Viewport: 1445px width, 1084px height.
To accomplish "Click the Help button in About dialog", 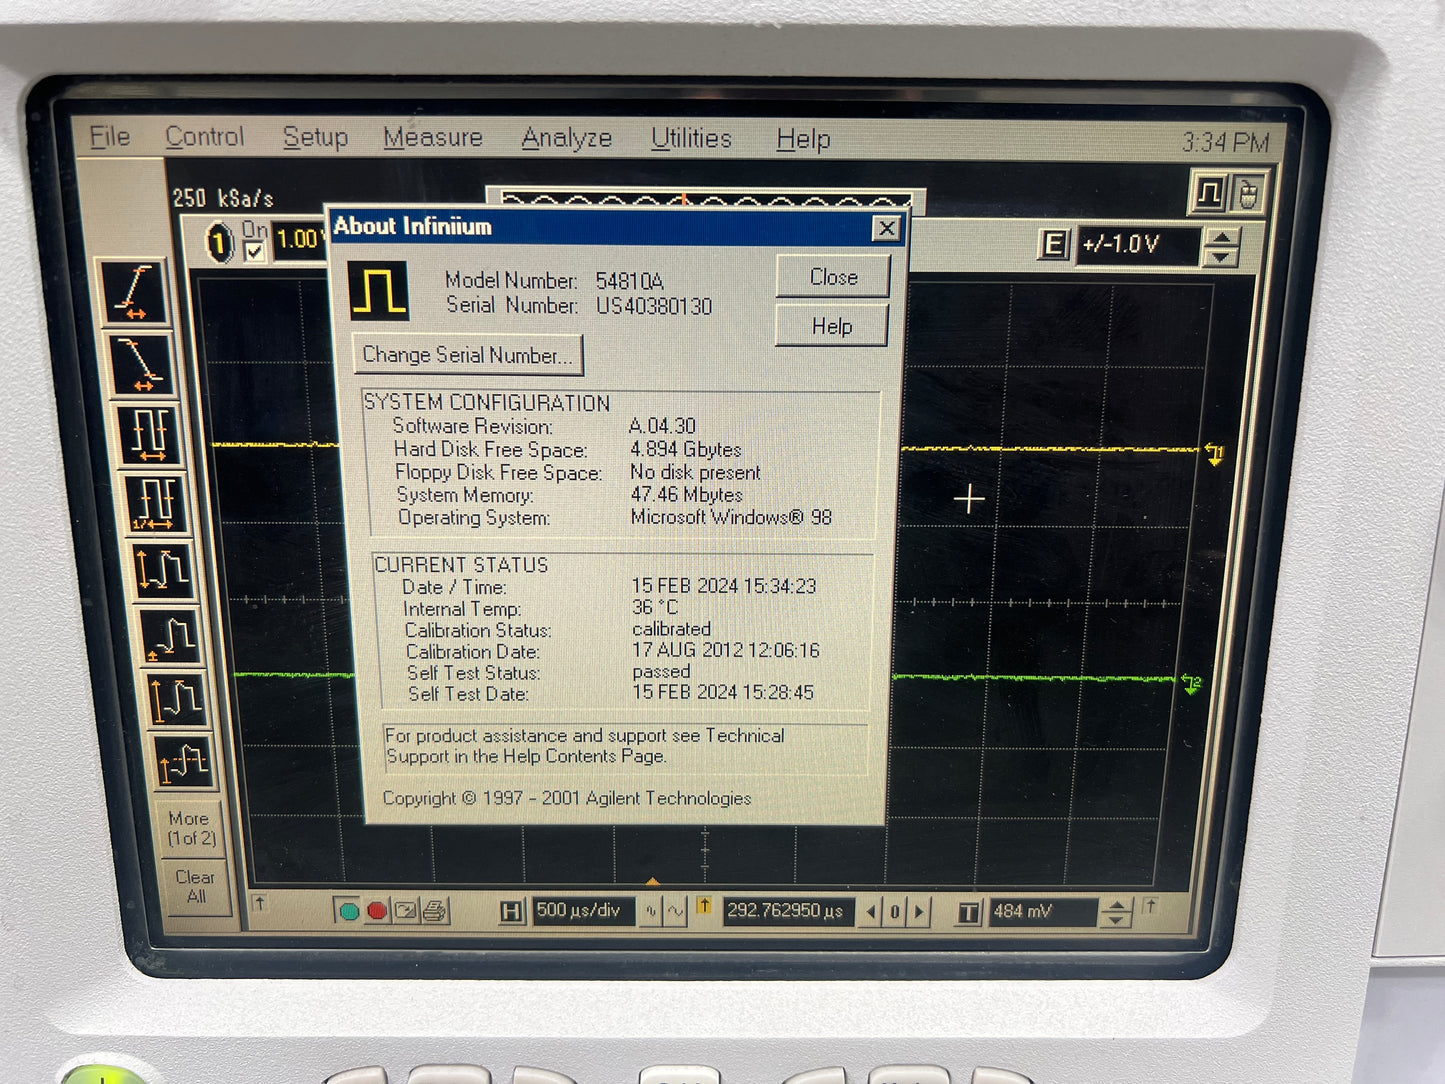I will pyautogui.click(x=831, y=326).
